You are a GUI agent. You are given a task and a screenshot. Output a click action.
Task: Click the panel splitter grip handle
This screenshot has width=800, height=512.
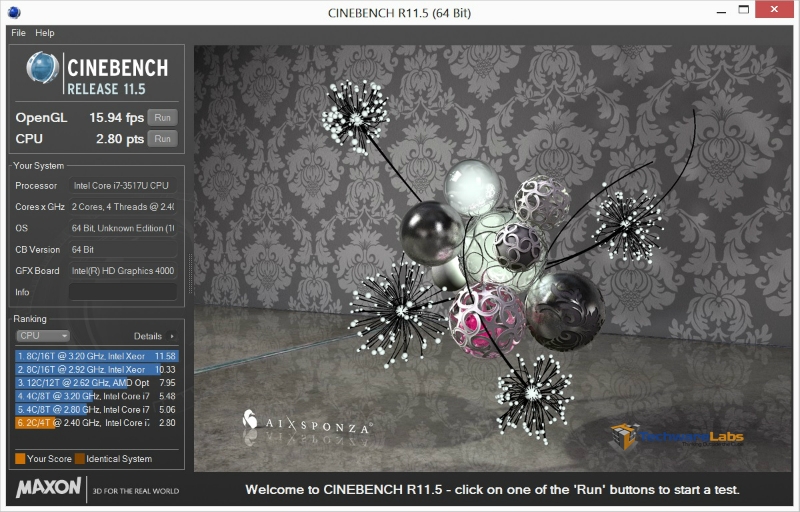(x=191, y=274)
